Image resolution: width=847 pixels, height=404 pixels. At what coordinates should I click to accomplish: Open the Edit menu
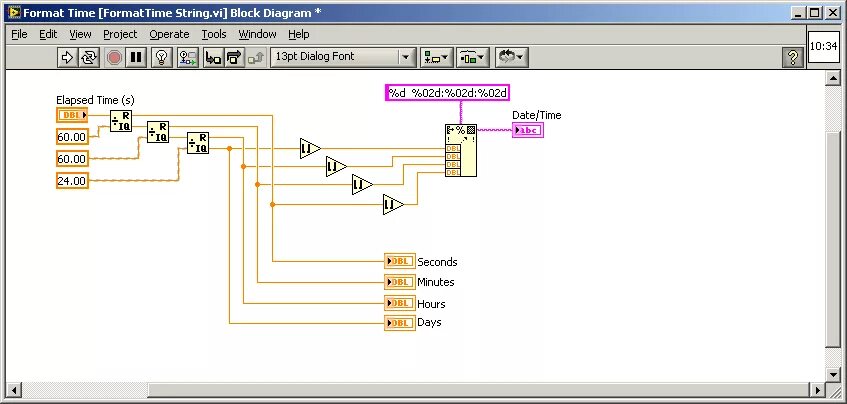point(48,34)
